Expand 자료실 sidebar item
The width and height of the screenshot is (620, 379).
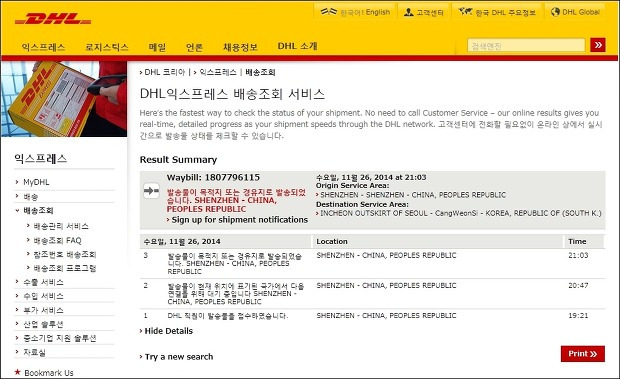pyautogui.click(x=34, y=352)
